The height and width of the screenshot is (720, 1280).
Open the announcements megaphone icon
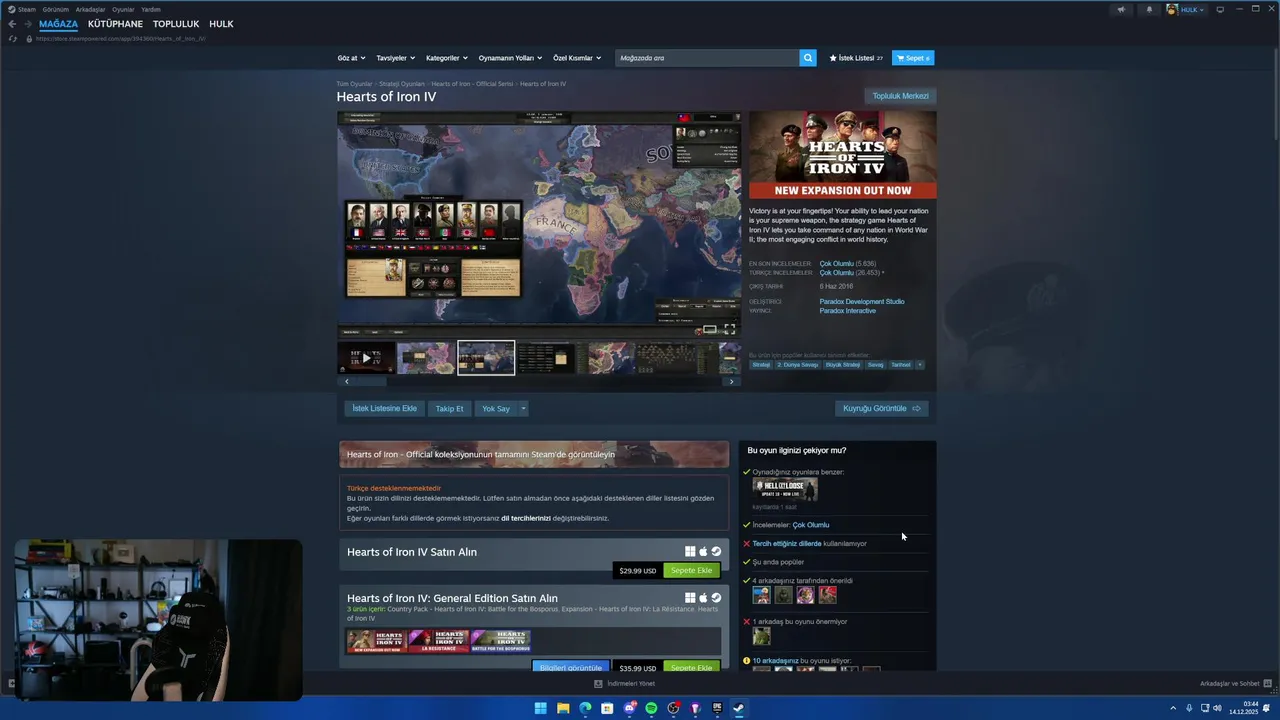click(x=1121, y=9)
